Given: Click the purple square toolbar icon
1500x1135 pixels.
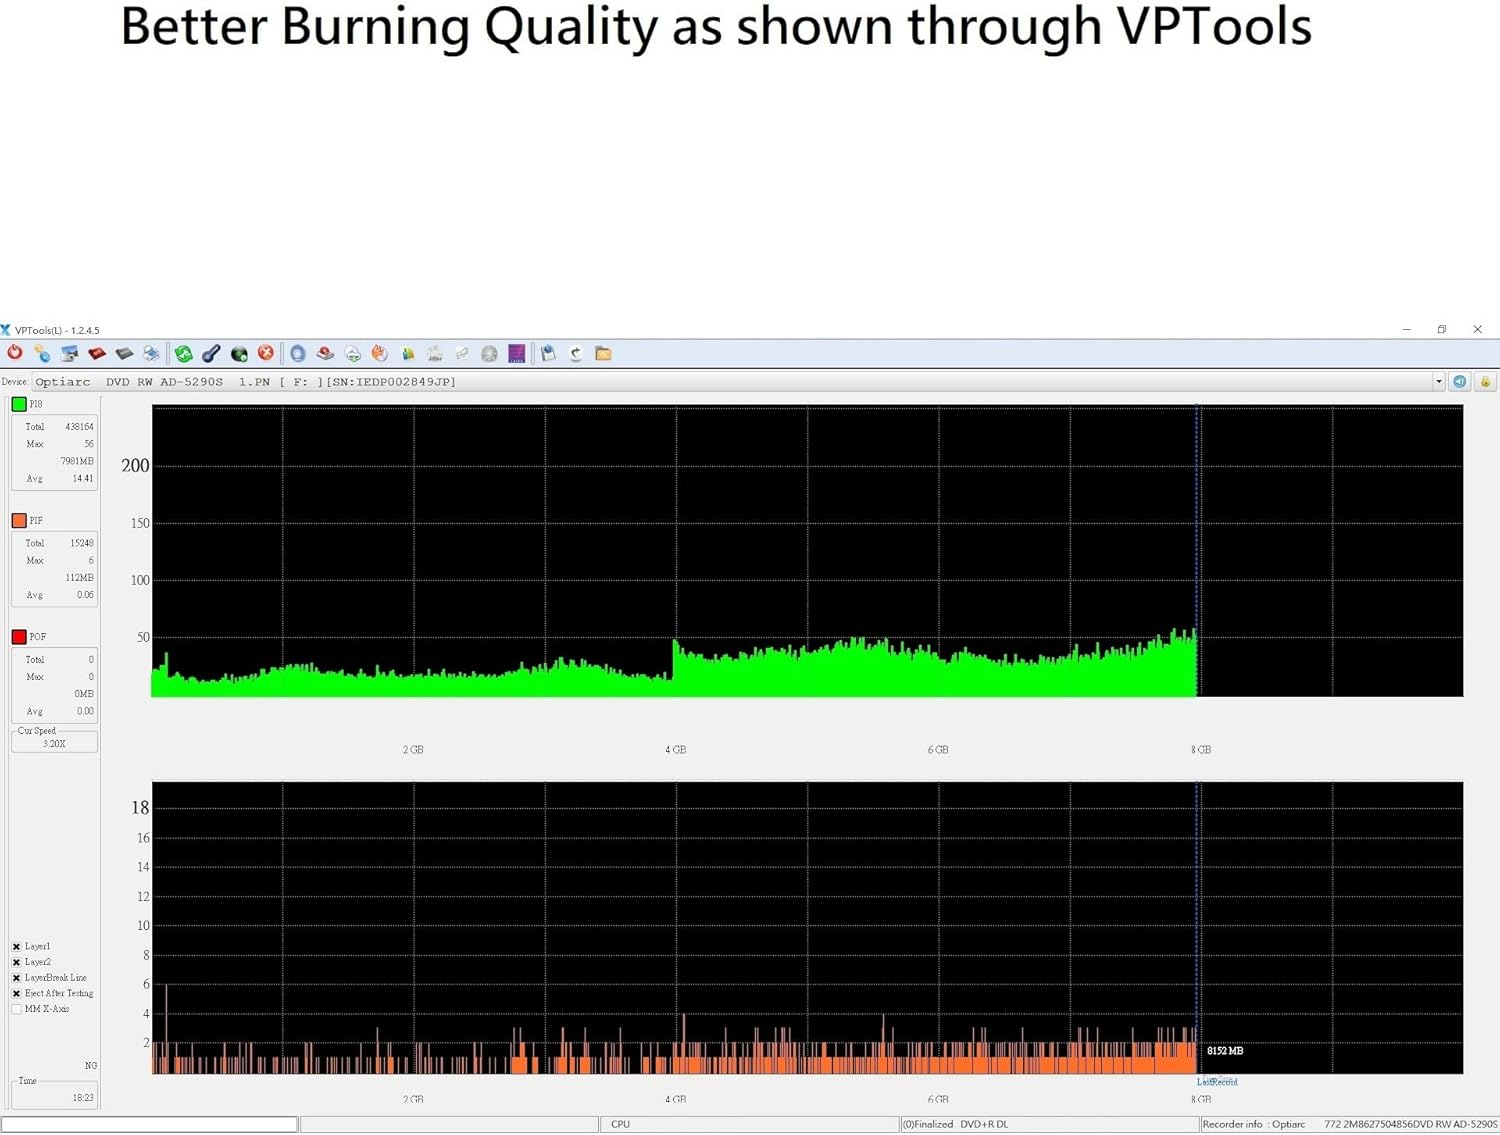Looking at the screenshot, I should pyautogui.click(x=517, y=353).
